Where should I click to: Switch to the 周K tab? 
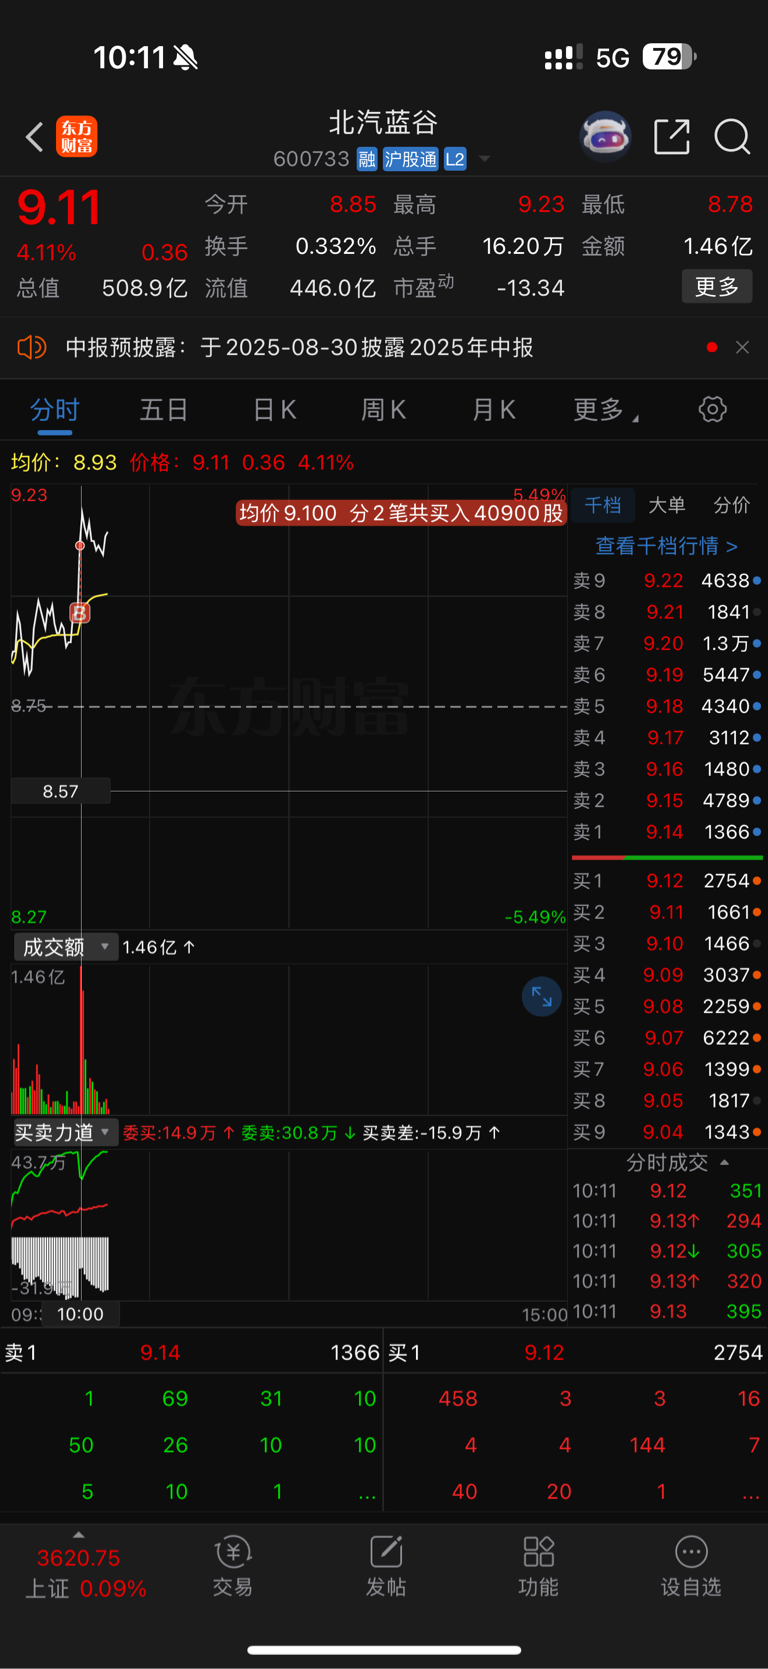383,410
